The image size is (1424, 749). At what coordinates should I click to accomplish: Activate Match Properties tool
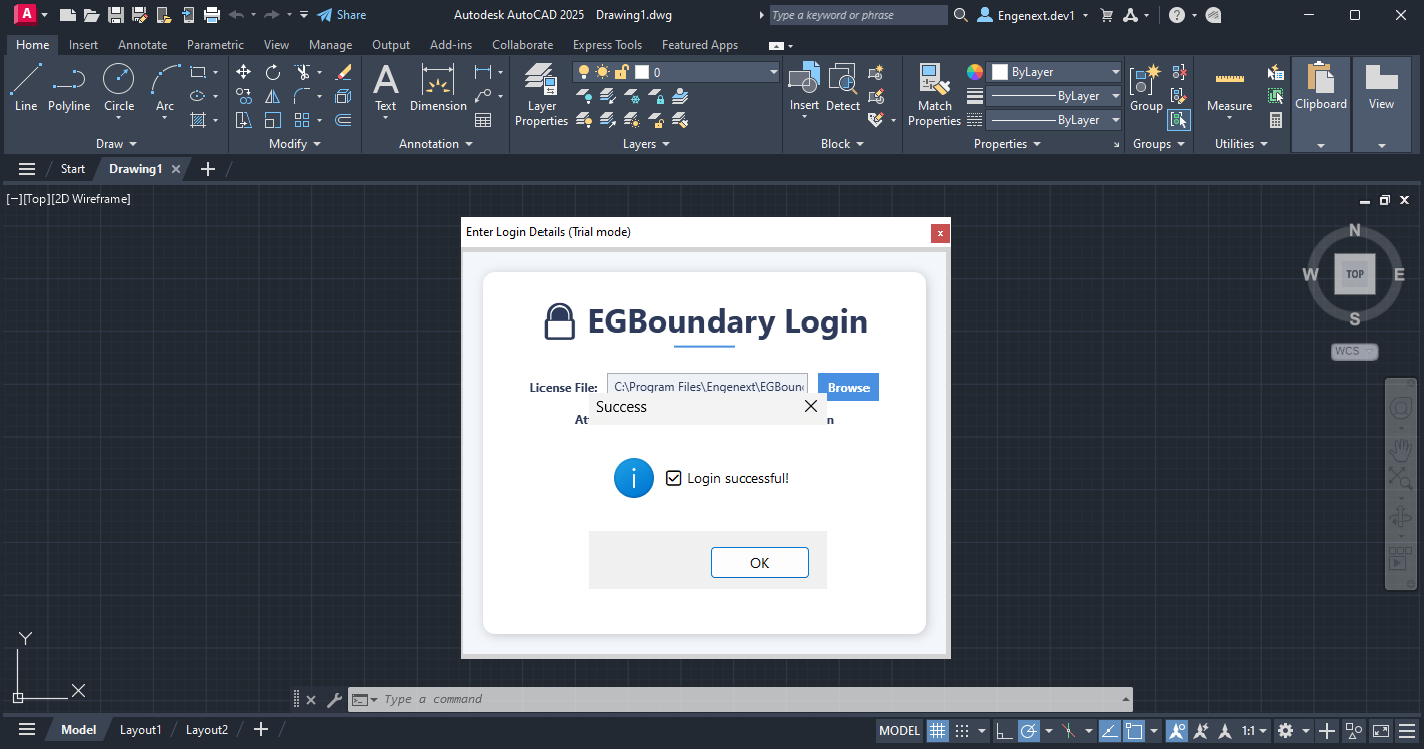point(934,95)
